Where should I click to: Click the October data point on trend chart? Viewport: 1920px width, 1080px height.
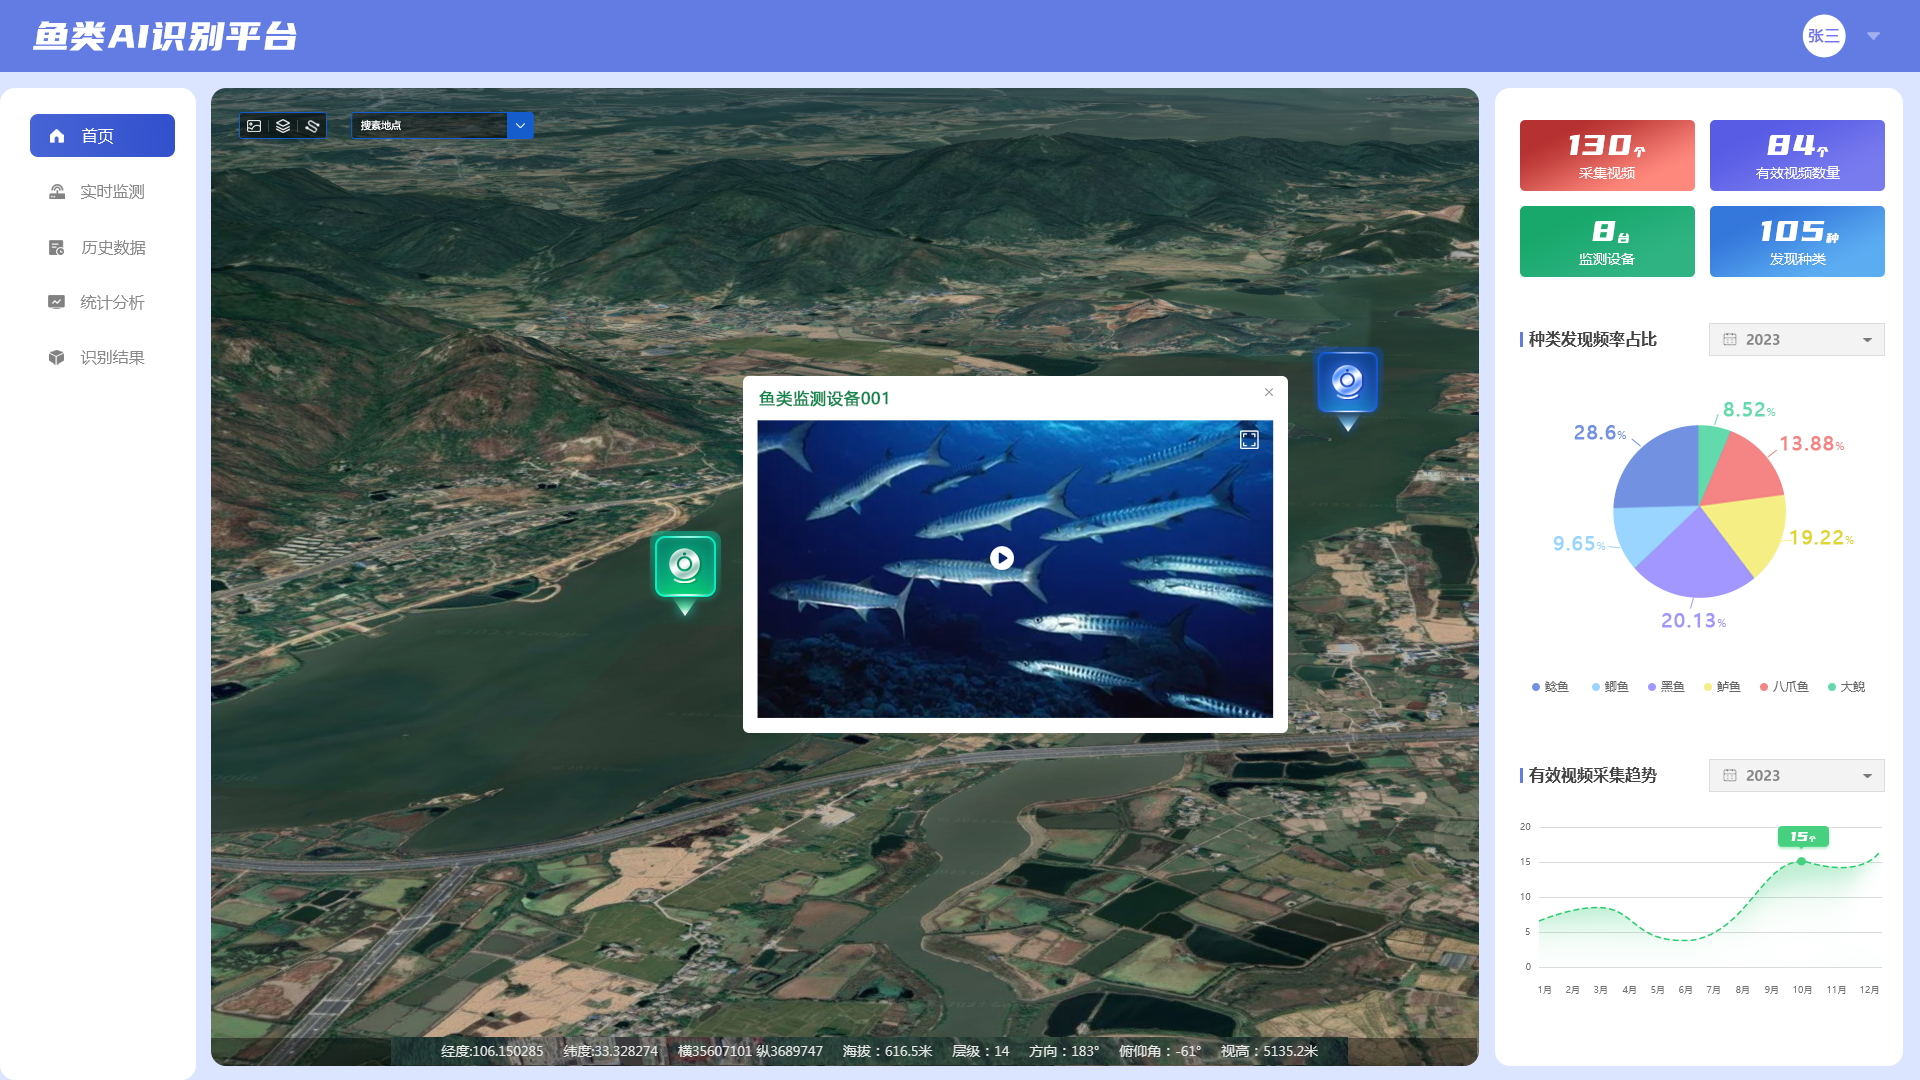[1801, 861]
